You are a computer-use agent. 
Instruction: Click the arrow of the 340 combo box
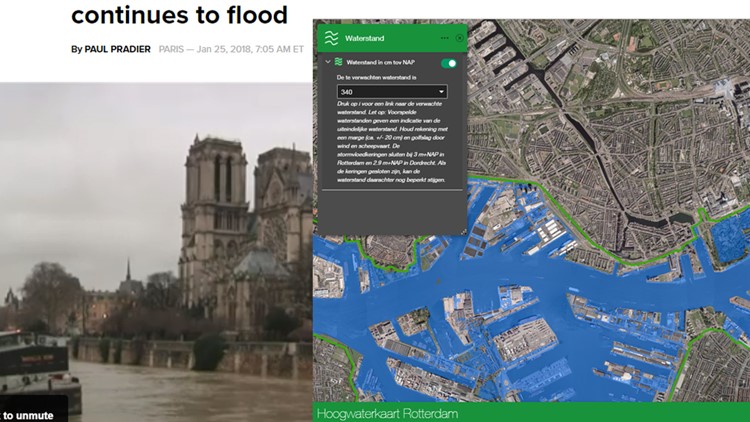pos(441,92)
